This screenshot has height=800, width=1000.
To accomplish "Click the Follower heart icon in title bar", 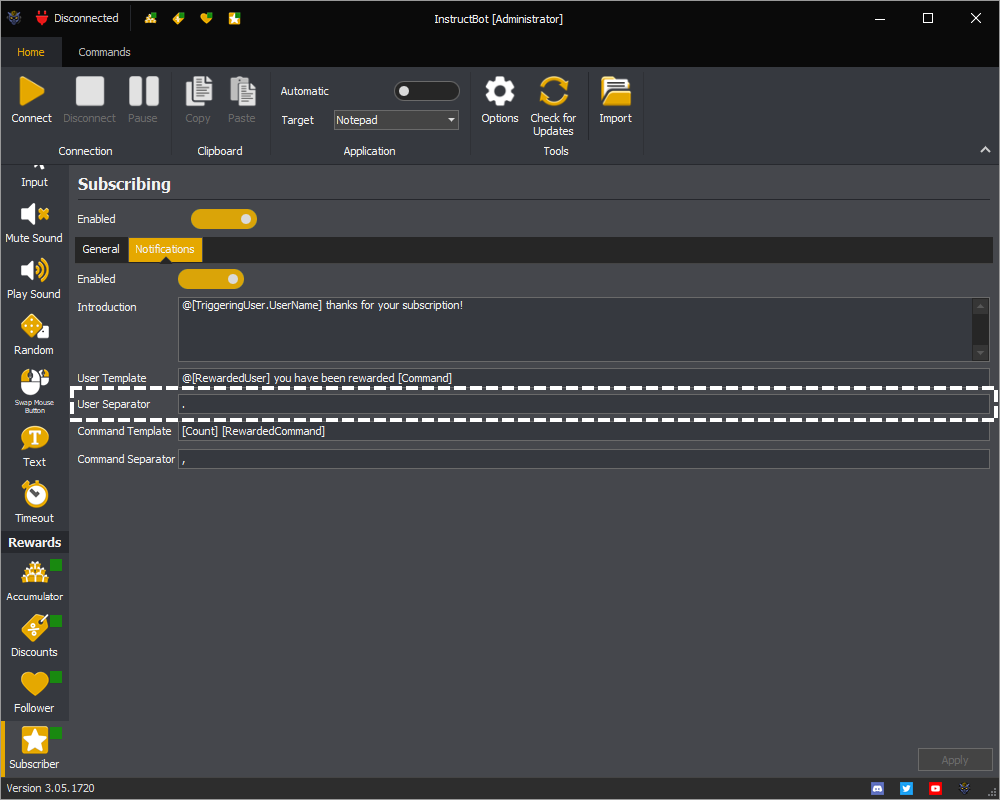I will (206, 19).
